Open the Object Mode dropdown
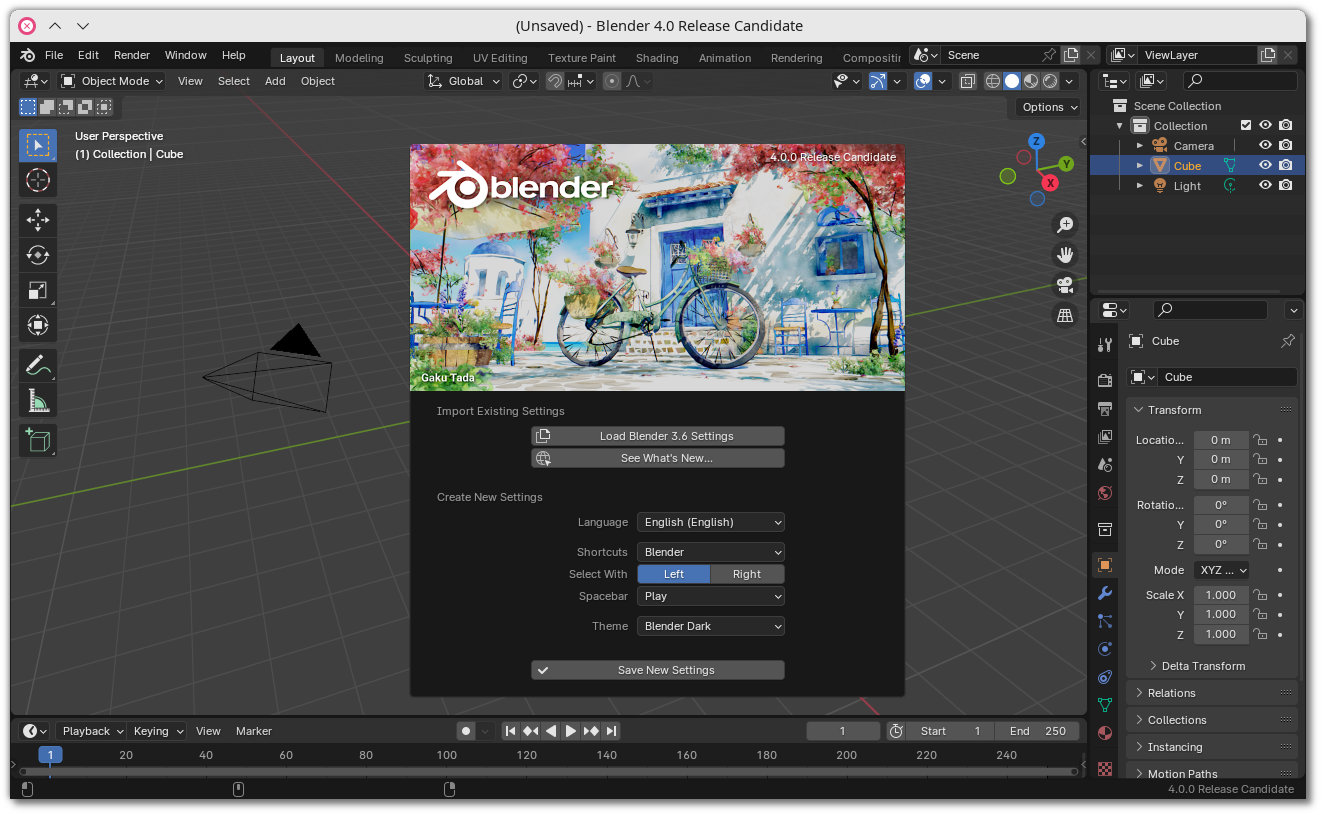The width and height of the screenshot is (1322, 815). 111,81
